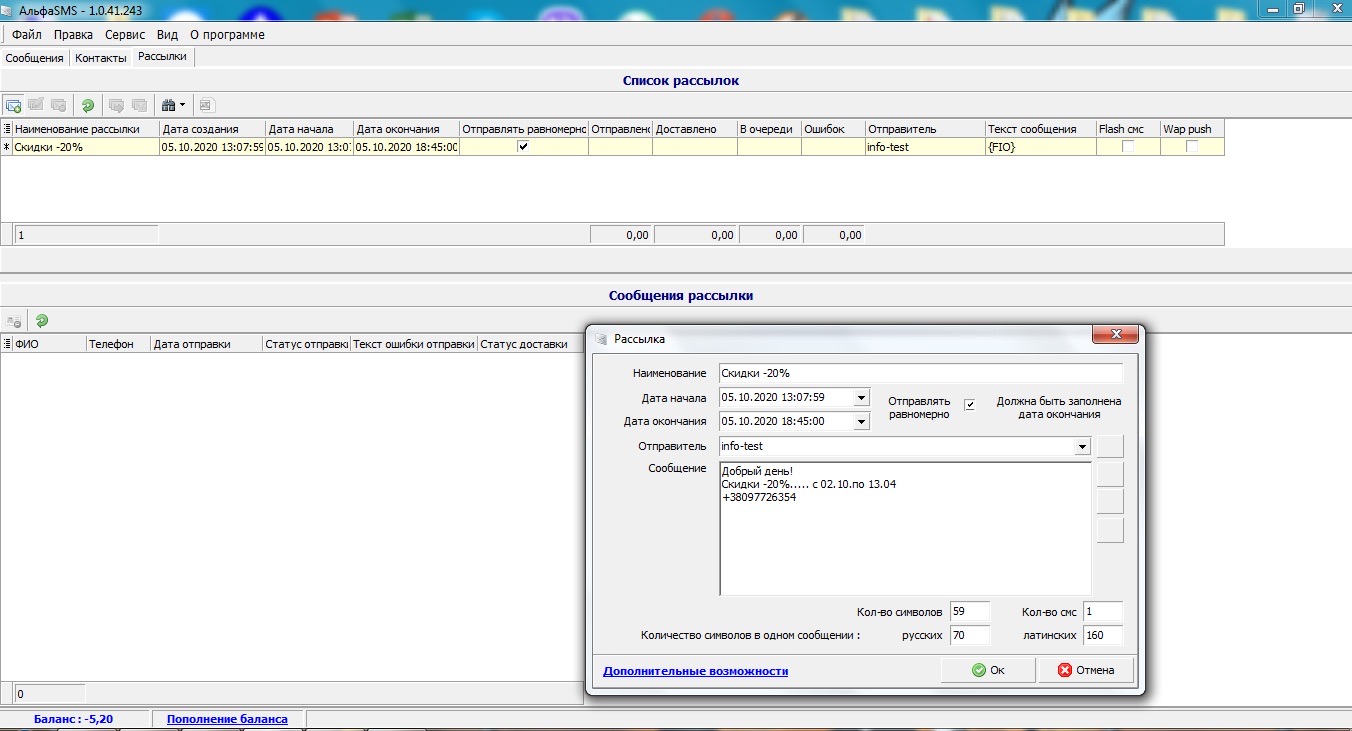Confirm the mailing with the Ок button
Viewport: 1352px width, 731px height.
tap(987, 670)
